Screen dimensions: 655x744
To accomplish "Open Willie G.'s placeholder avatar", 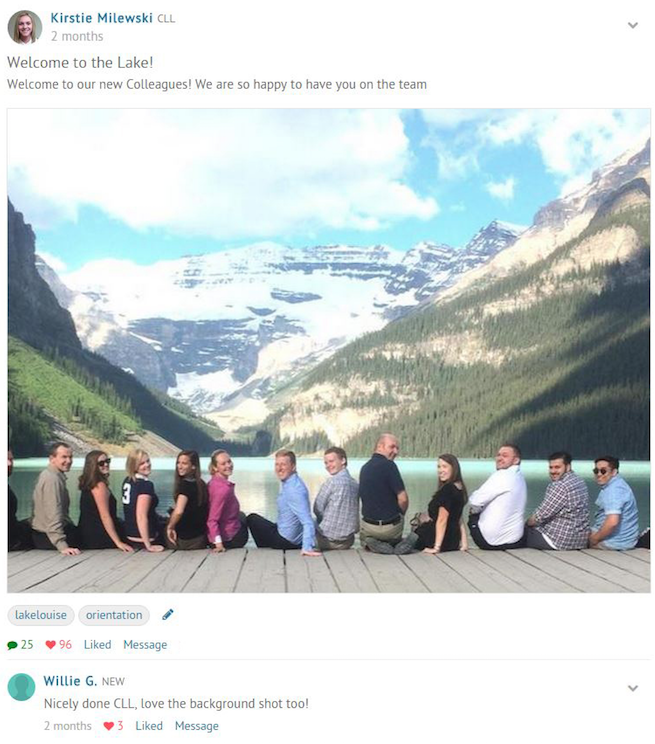I will click(22, 687).
